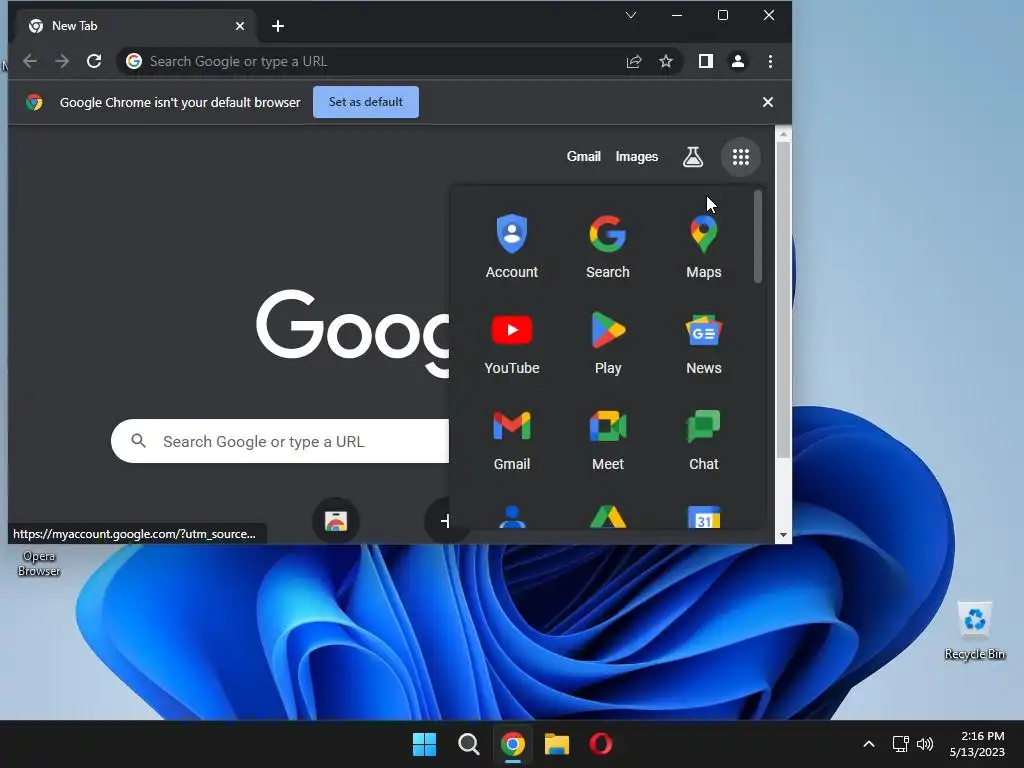Toggle the Chrome side panel

click(705, 61)
